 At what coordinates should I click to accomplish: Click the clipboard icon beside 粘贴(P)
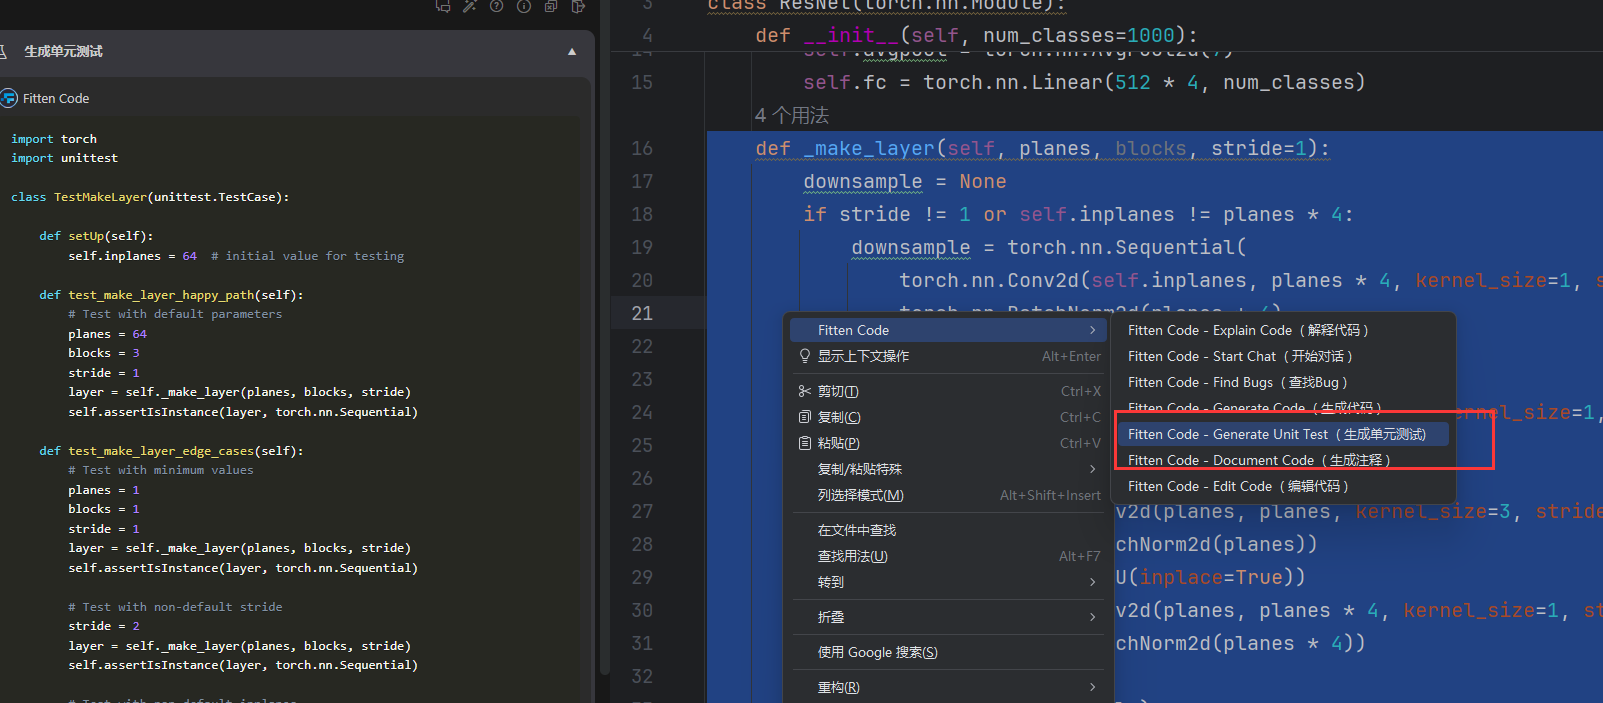(805, 443)
